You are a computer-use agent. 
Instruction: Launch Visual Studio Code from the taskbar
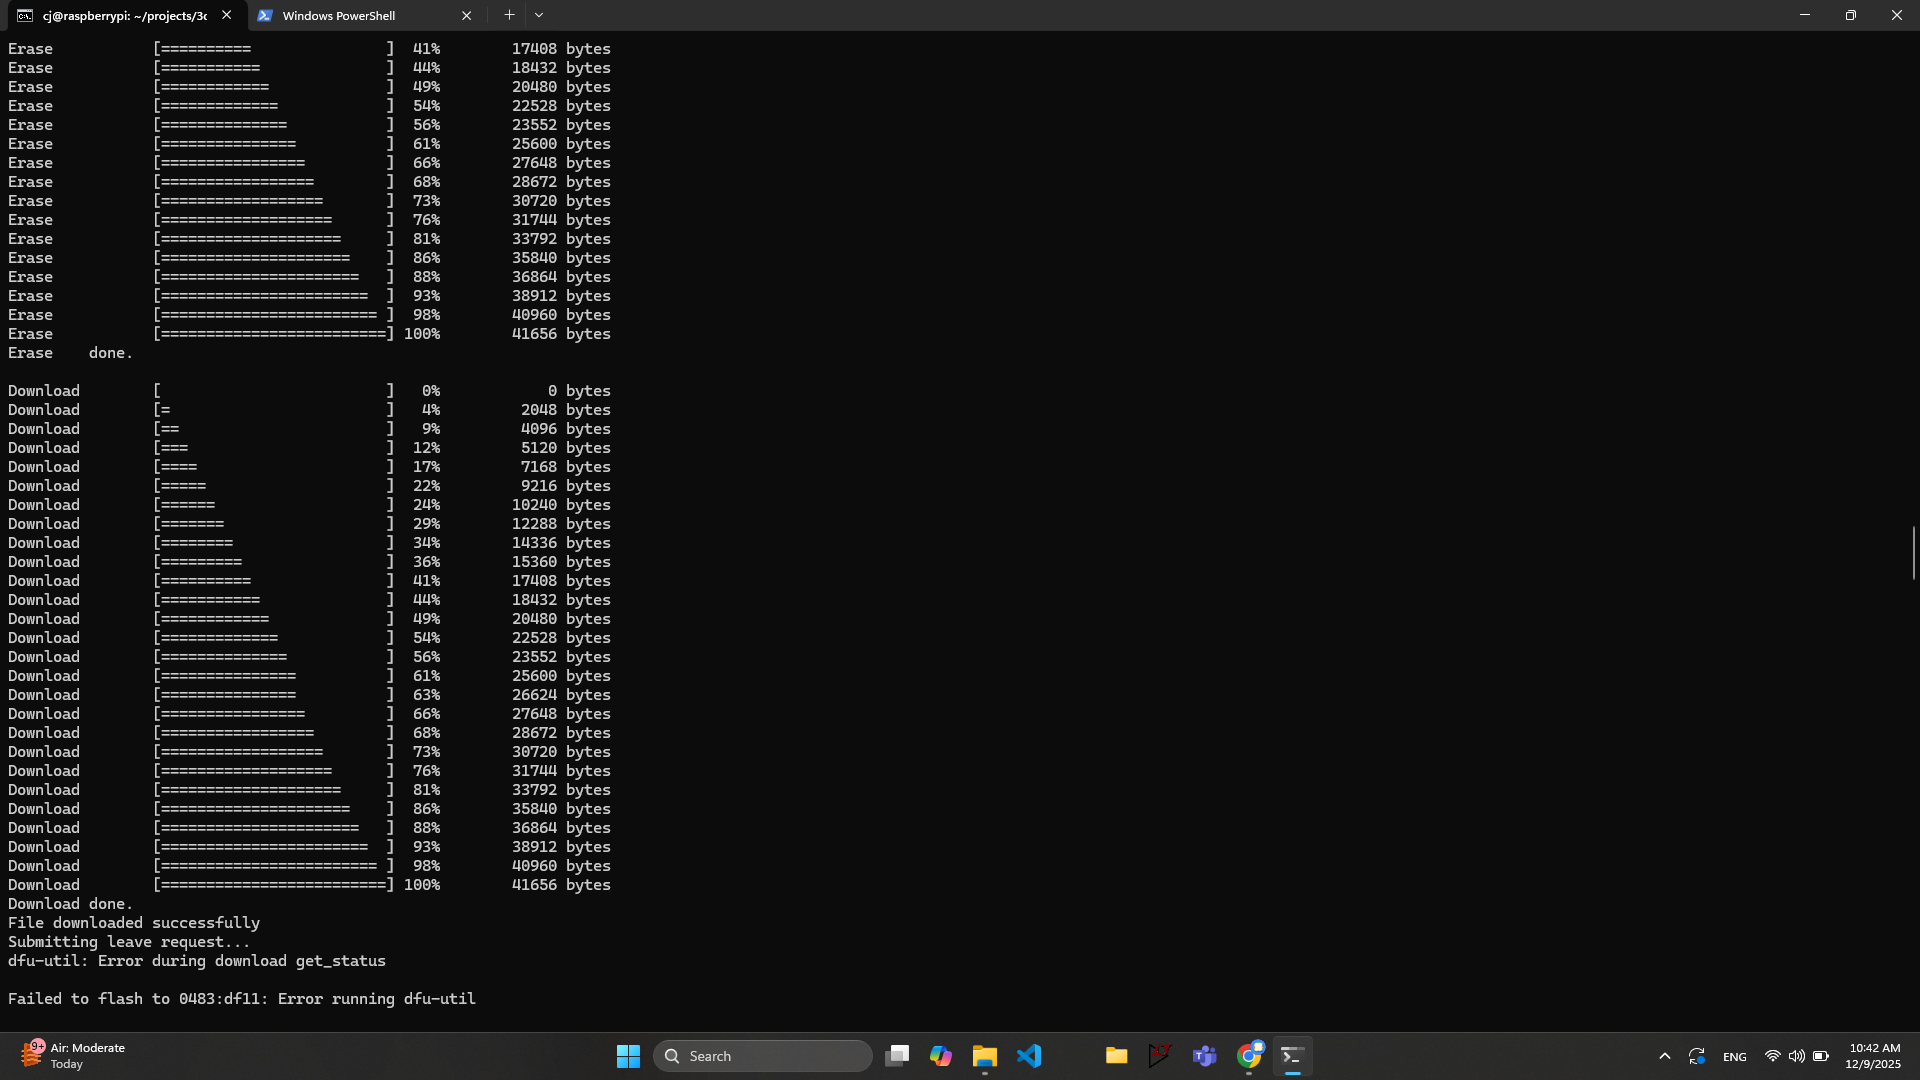tap(1030, 1055)
